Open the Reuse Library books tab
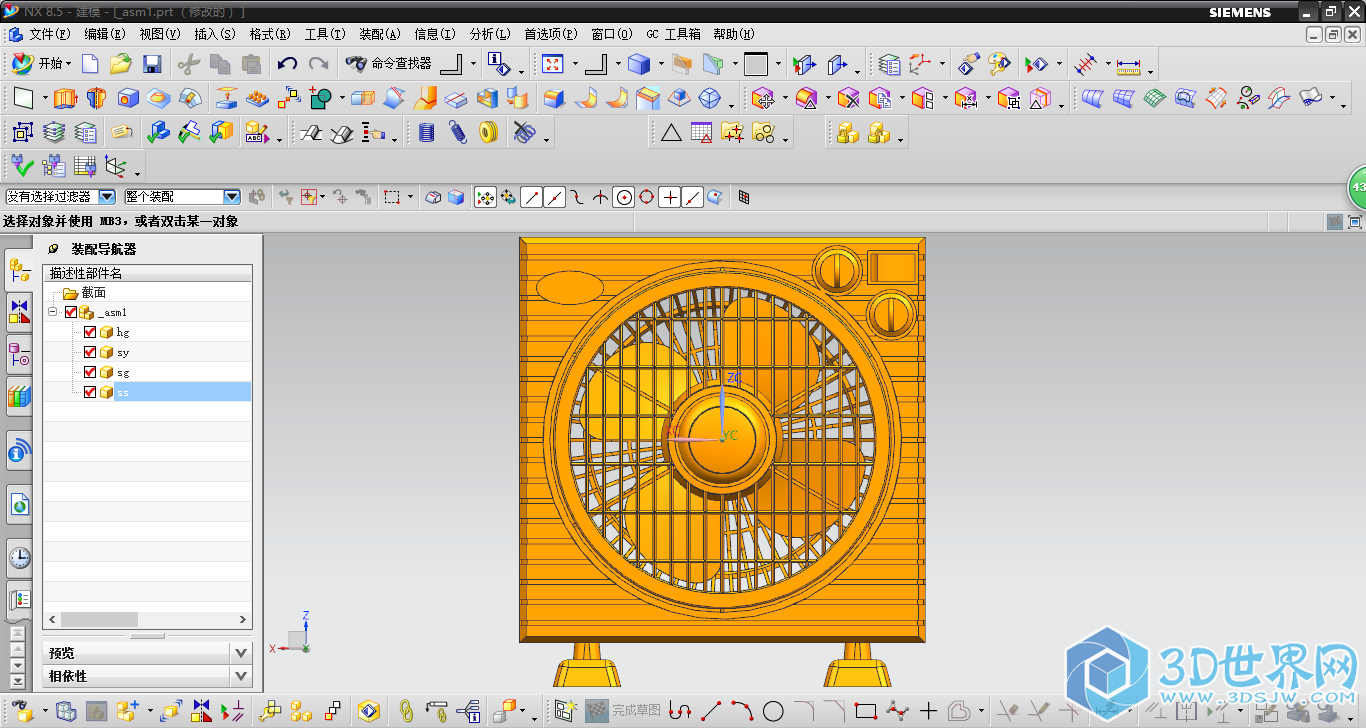 tap(19, 395)
